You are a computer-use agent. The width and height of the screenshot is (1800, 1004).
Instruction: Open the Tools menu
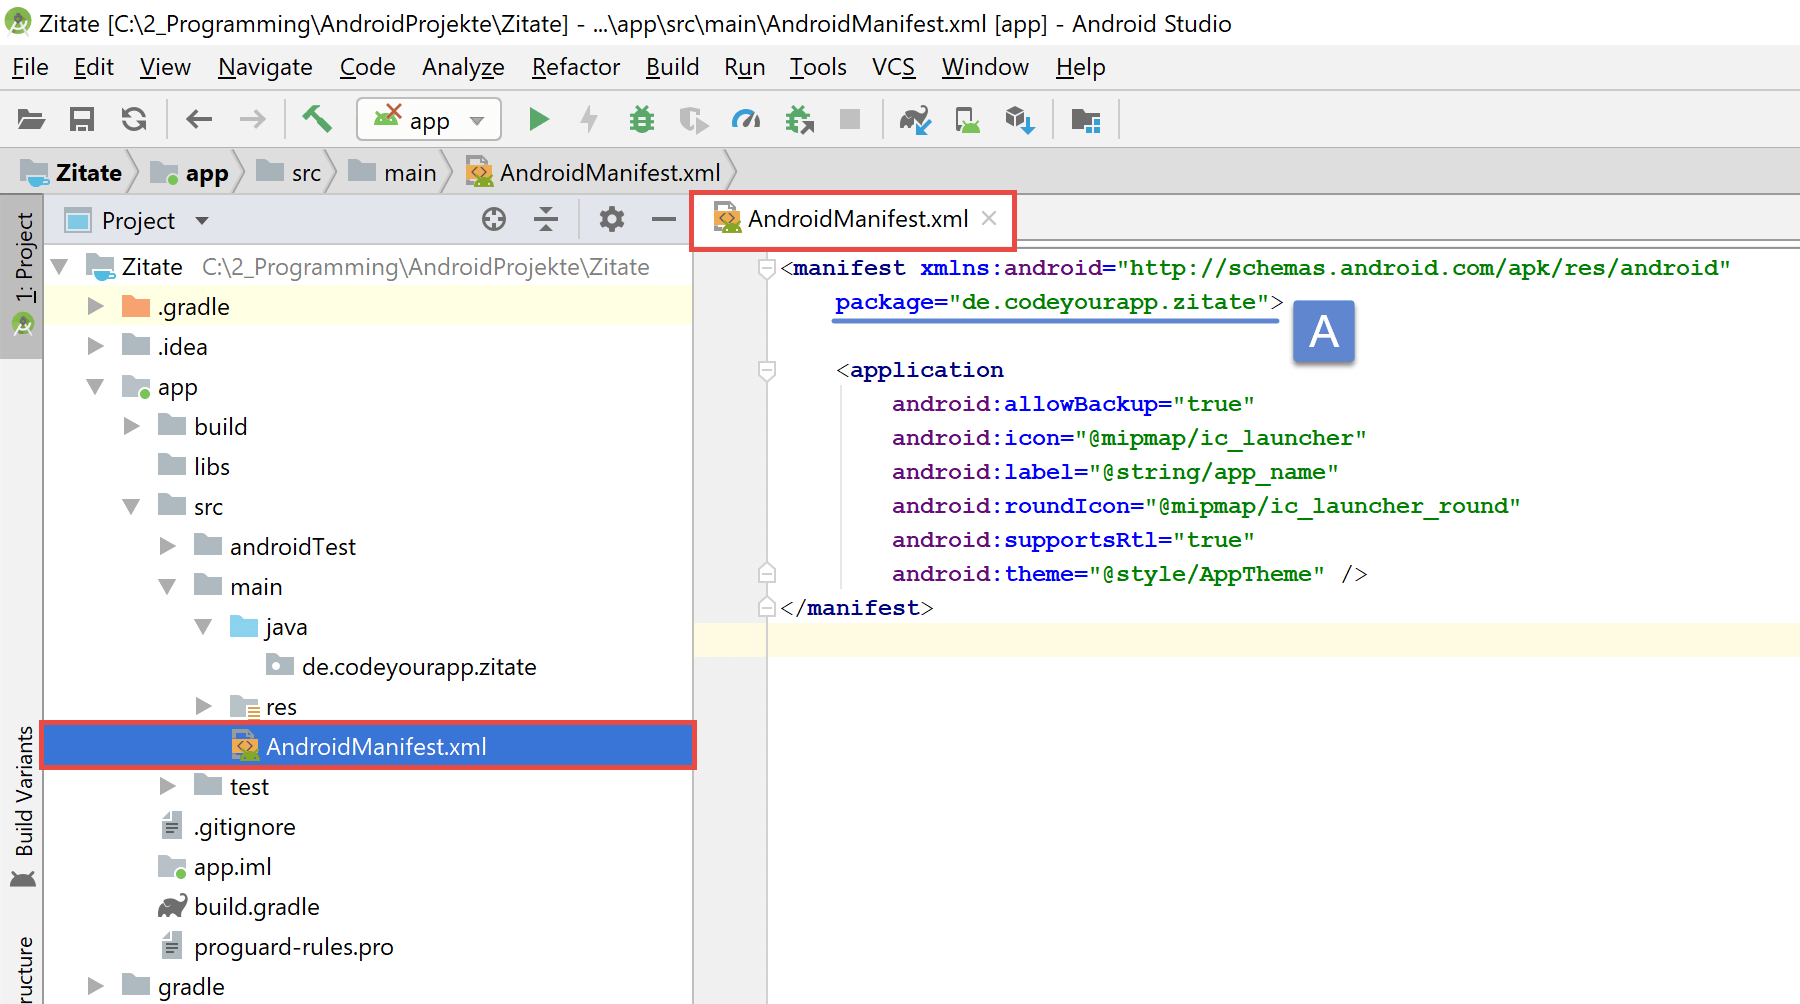(818, 67)
